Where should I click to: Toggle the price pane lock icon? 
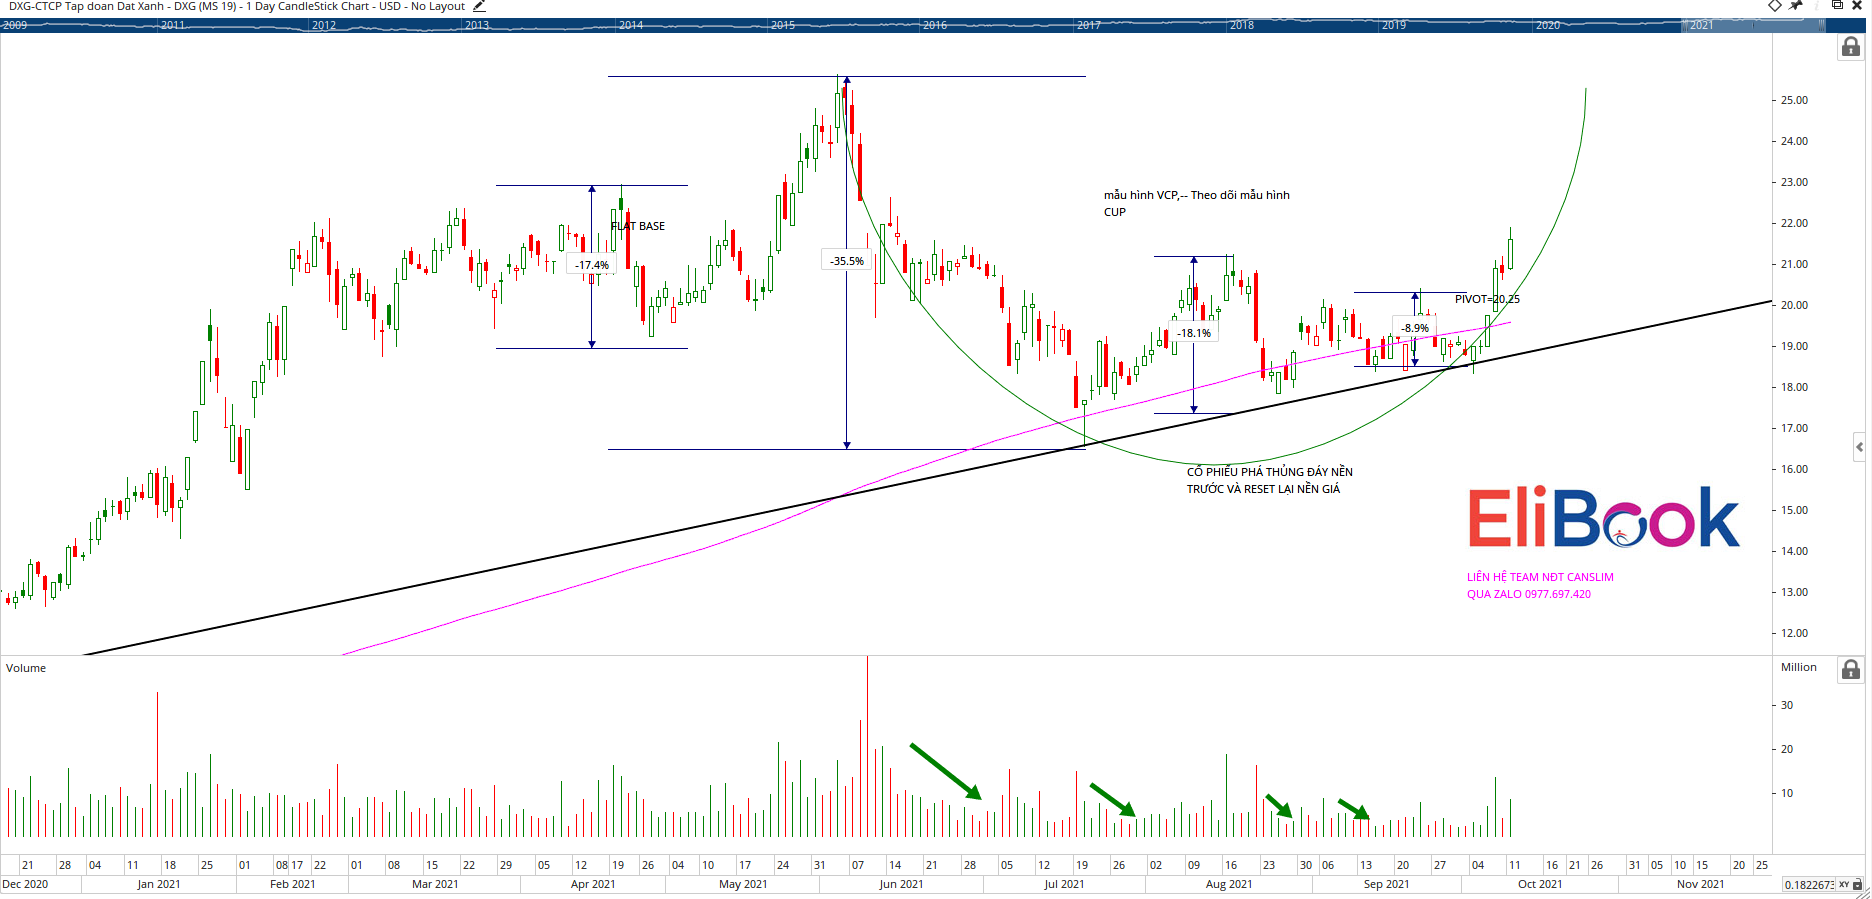click(x=1850, y=47)
